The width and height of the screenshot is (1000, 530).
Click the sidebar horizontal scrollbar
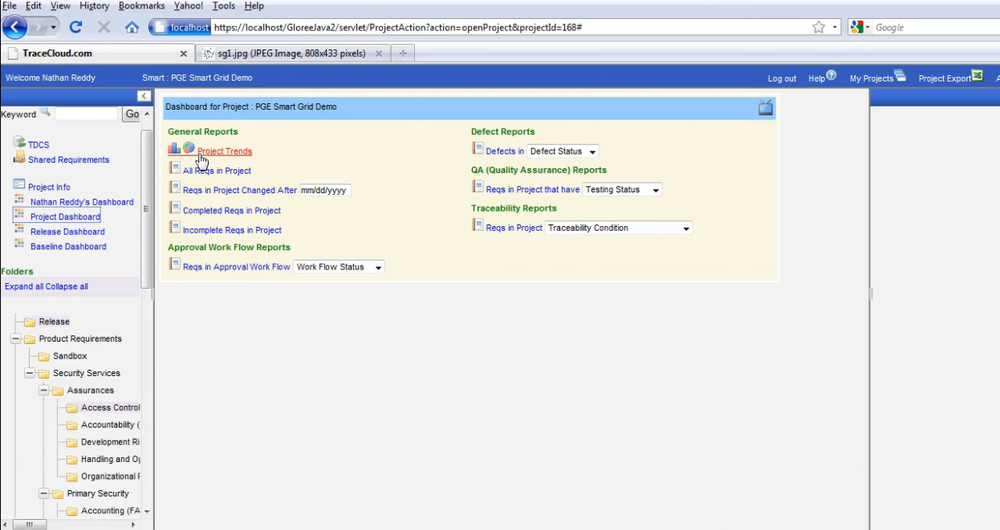(70, 524)
